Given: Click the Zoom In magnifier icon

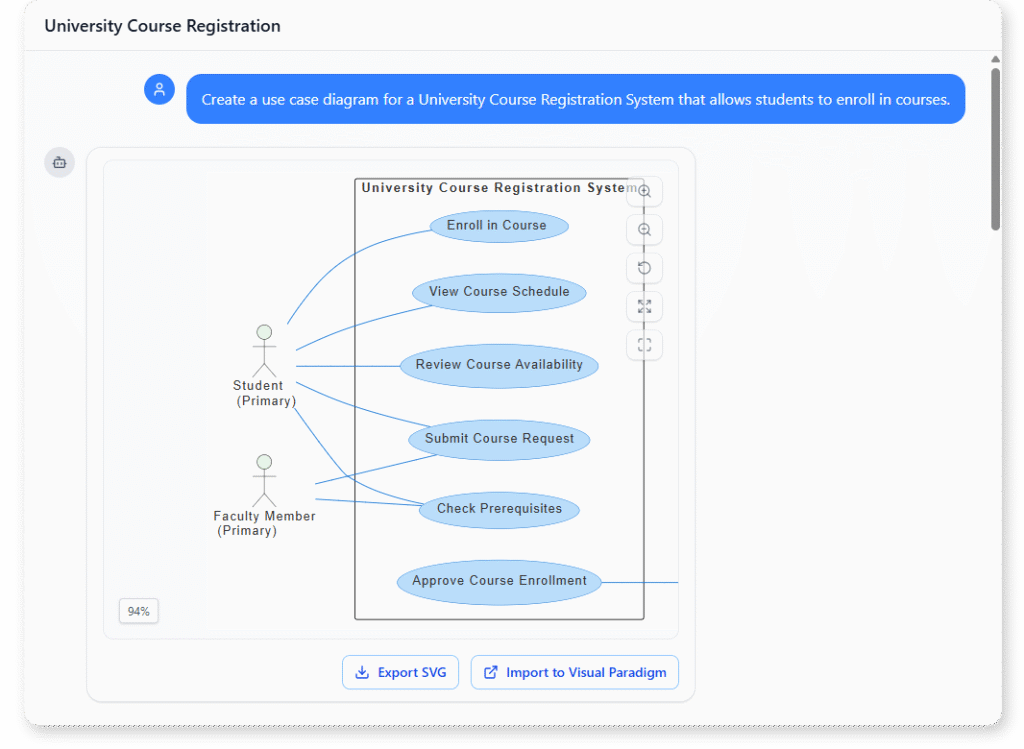Looking at the screenshot, I should coord(644,191).
